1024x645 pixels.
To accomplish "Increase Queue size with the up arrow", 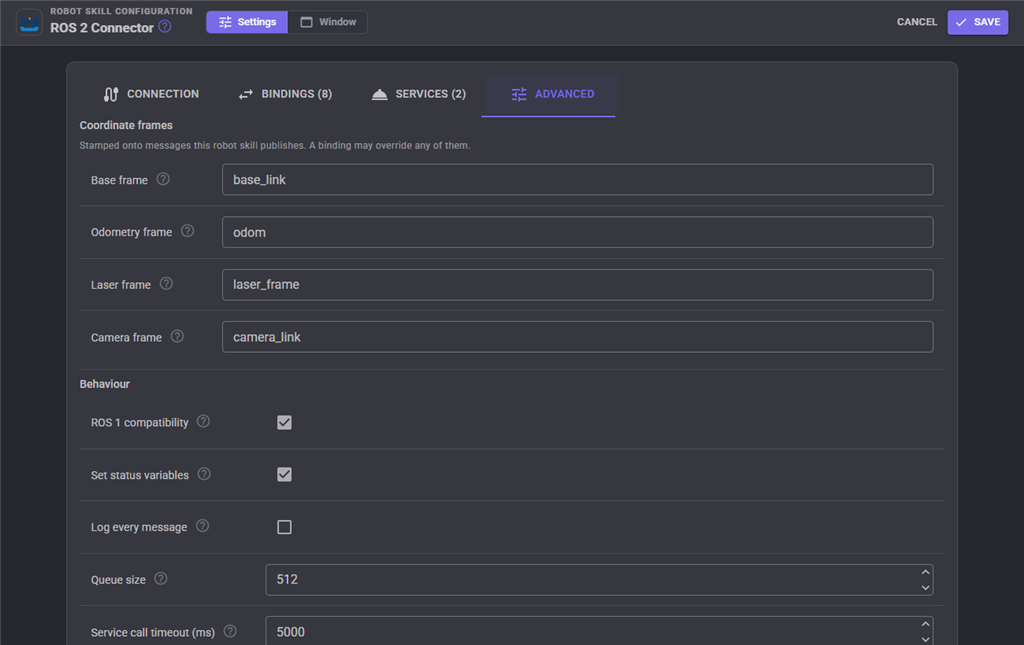I will click(925, 573).
